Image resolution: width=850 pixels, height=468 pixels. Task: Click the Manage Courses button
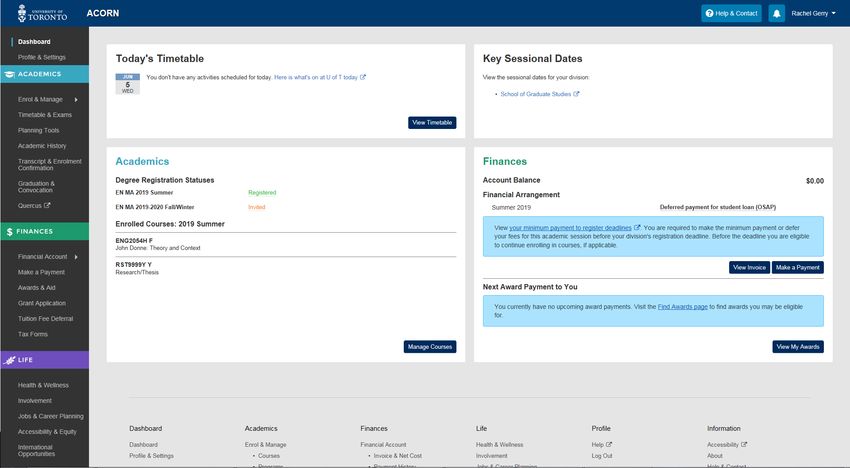[x=430, y=347]
